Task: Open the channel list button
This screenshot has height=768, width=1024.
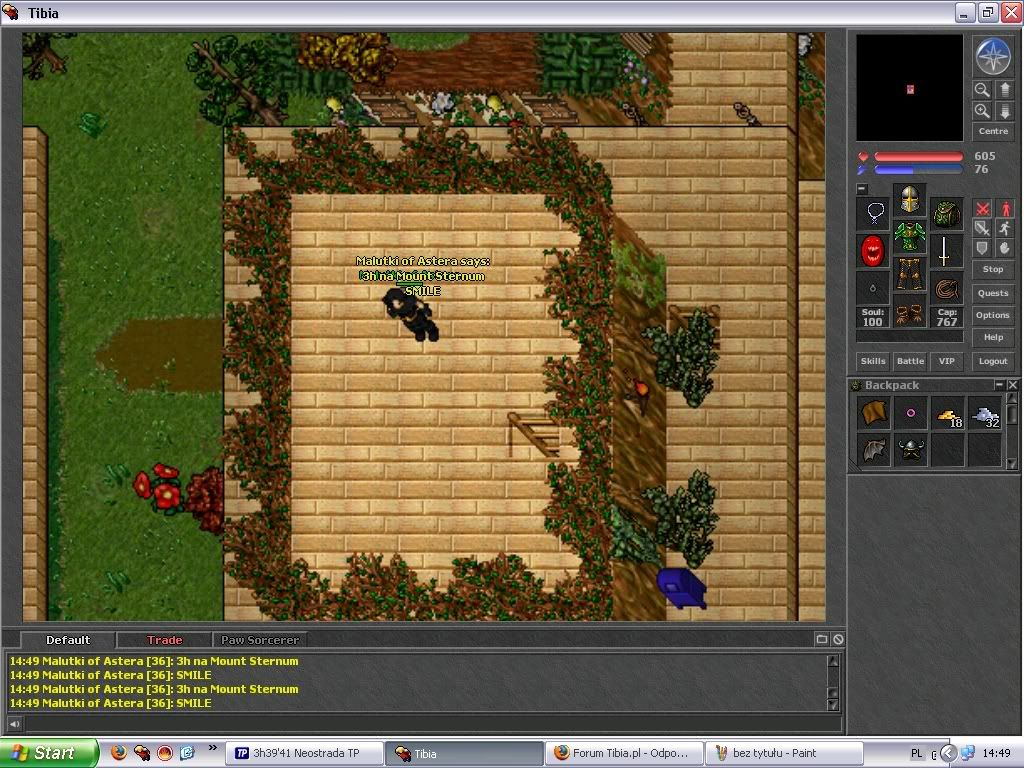Action: (x=822, y=639)
